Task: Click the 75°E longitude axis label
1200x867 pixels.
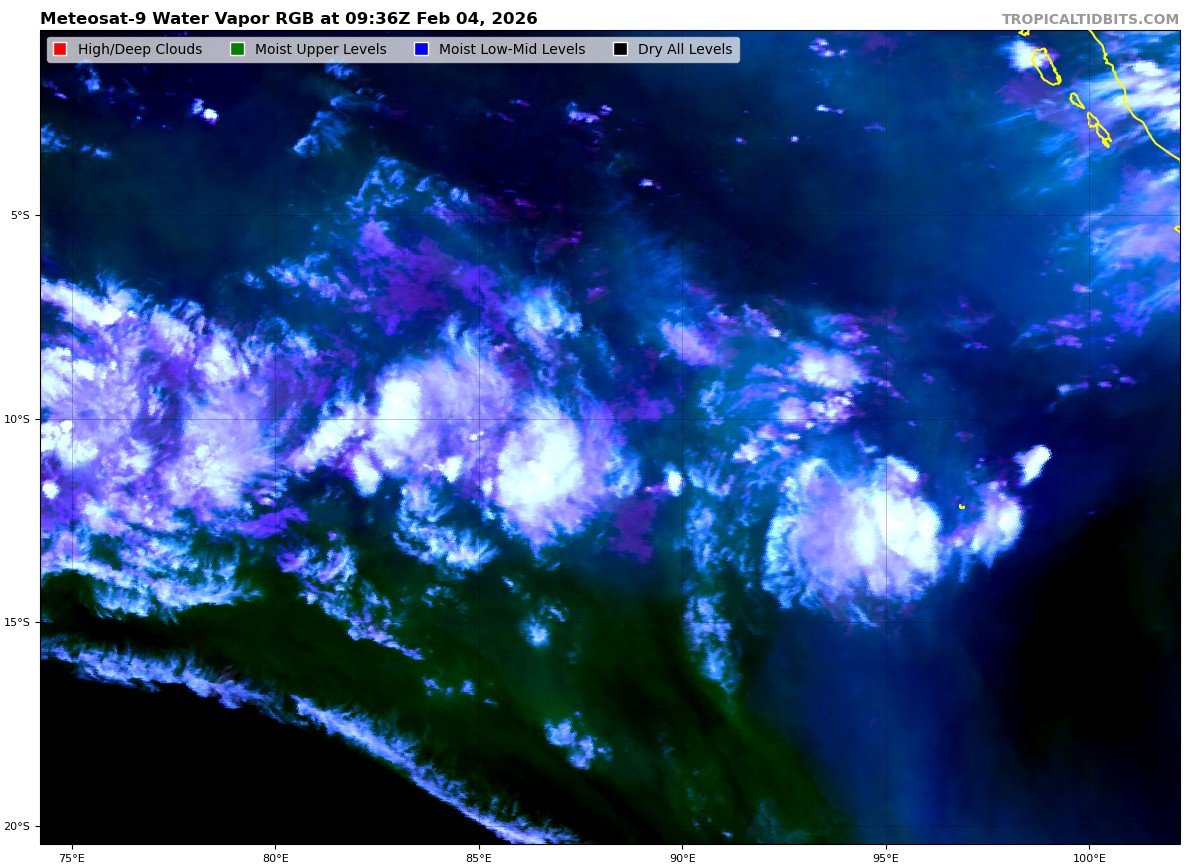Action: 72,857
